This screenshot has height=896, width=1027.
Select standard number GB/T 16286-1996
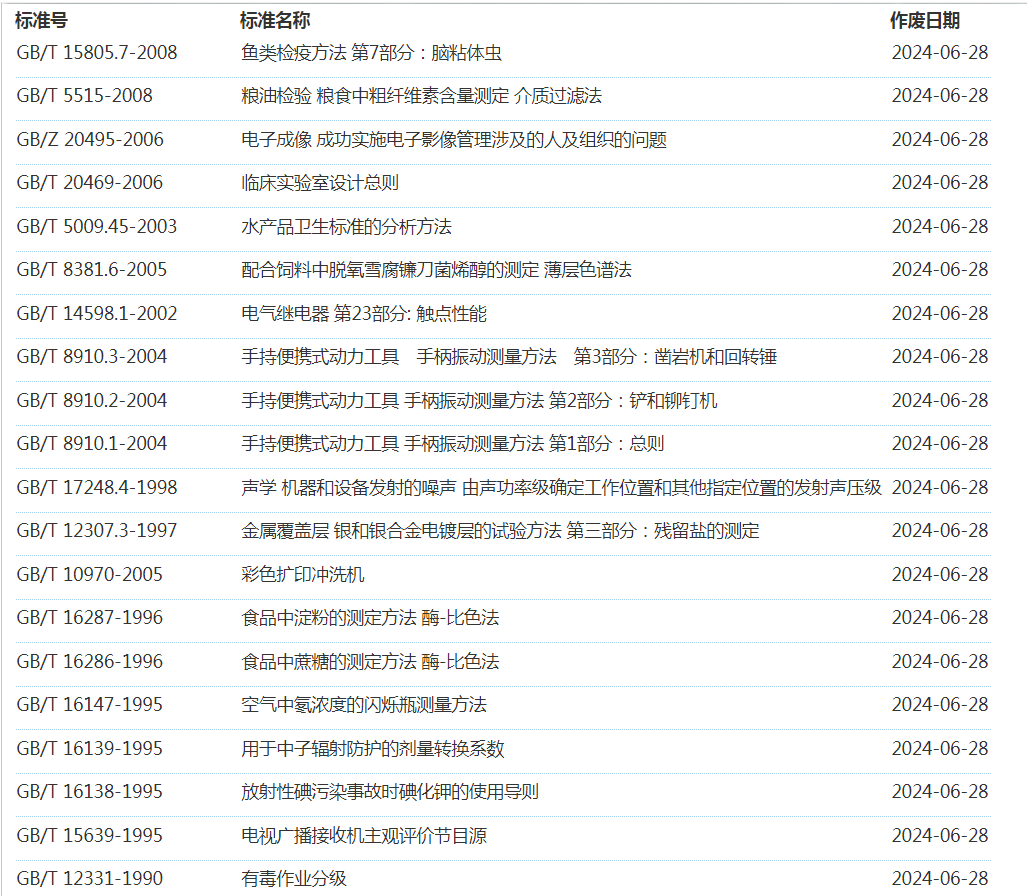90,662
